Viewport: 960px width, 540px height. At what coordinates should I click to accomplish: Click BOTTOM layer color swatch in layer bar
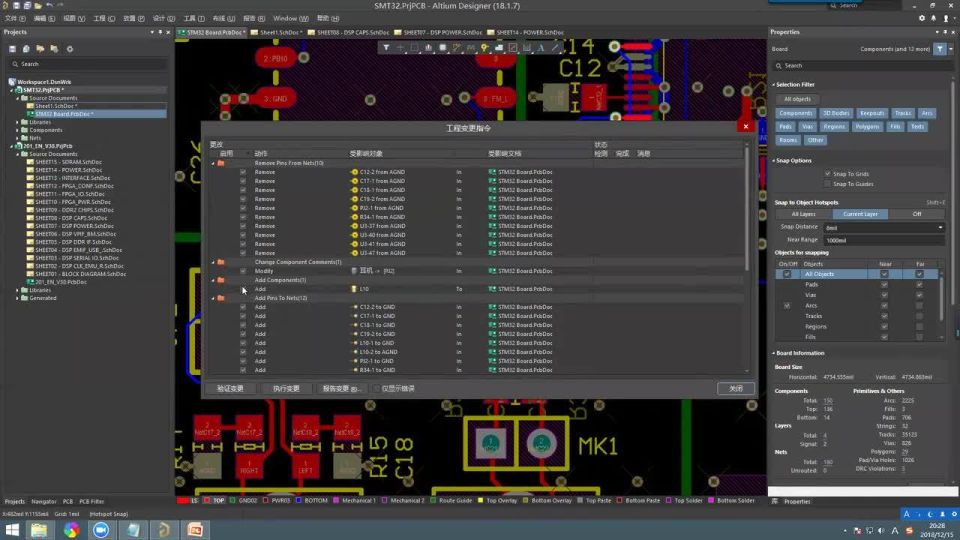[299, 500]
